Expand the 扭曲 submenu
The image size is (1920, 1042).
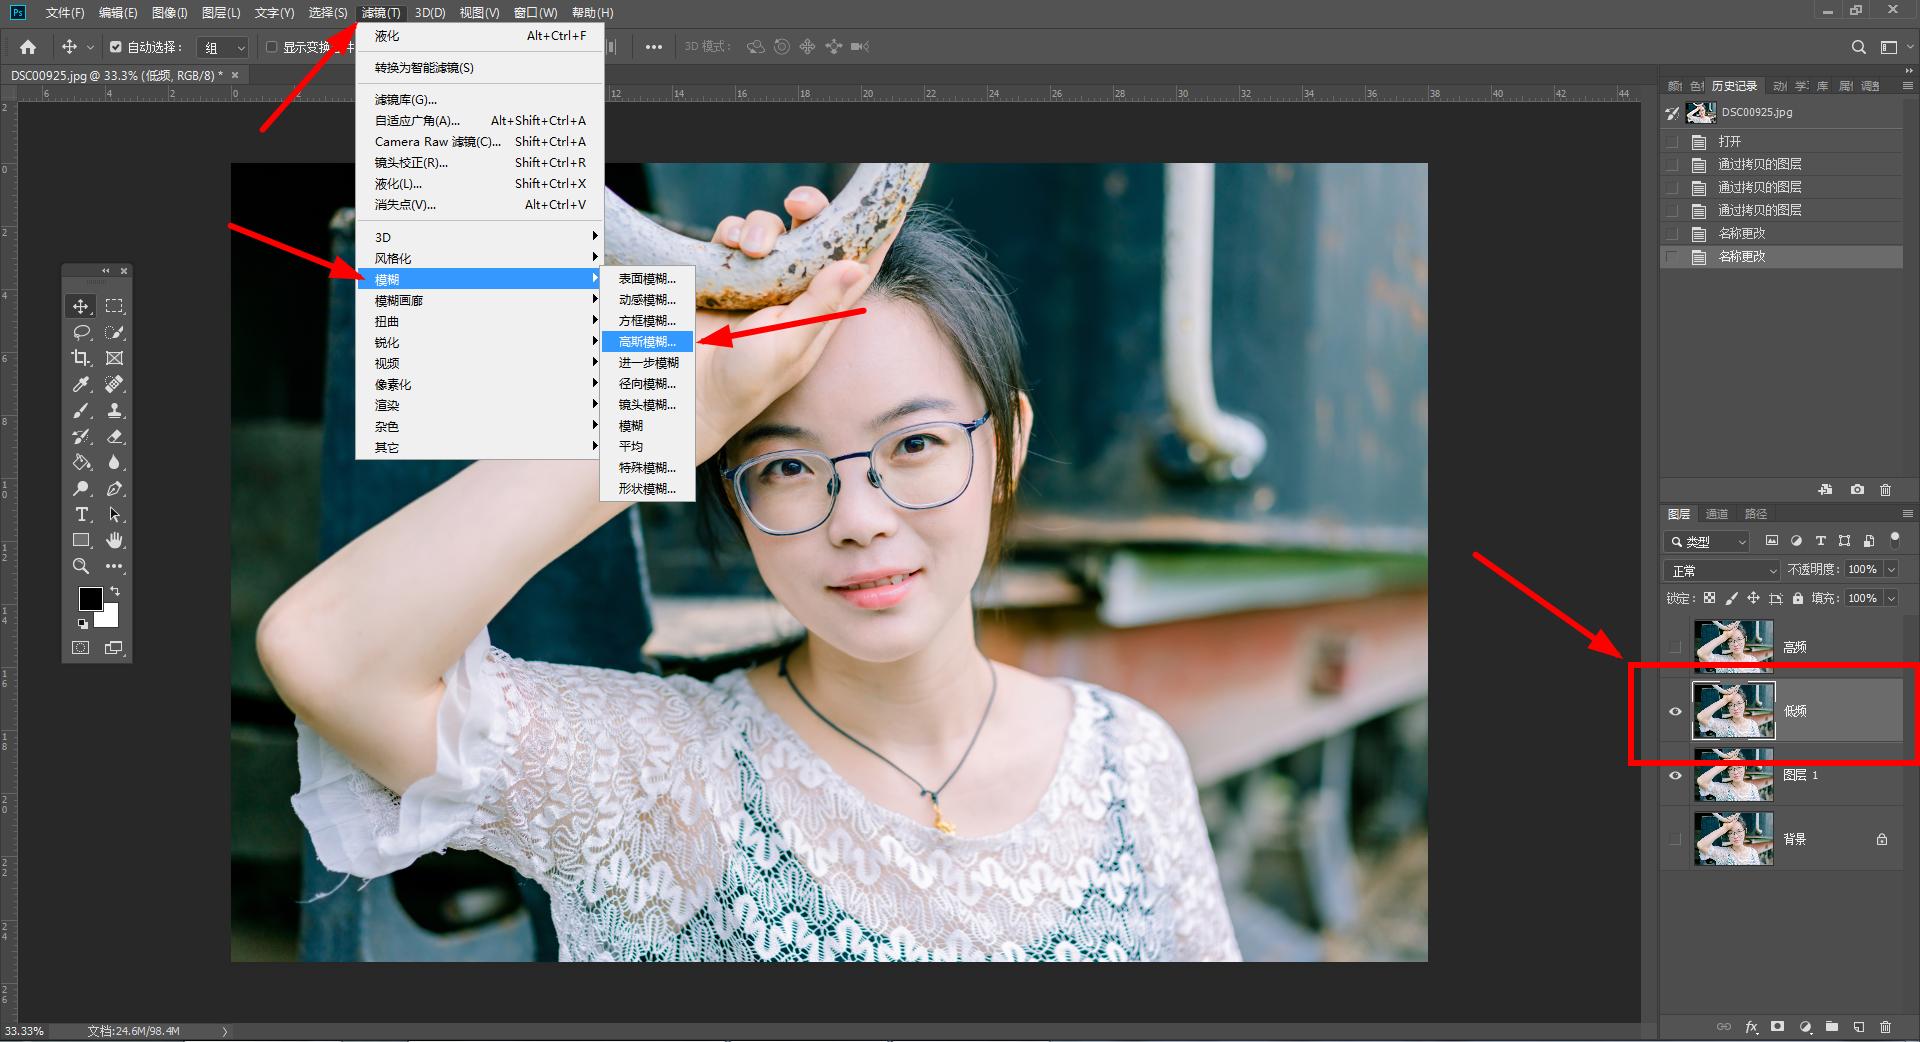coord(480,321)
